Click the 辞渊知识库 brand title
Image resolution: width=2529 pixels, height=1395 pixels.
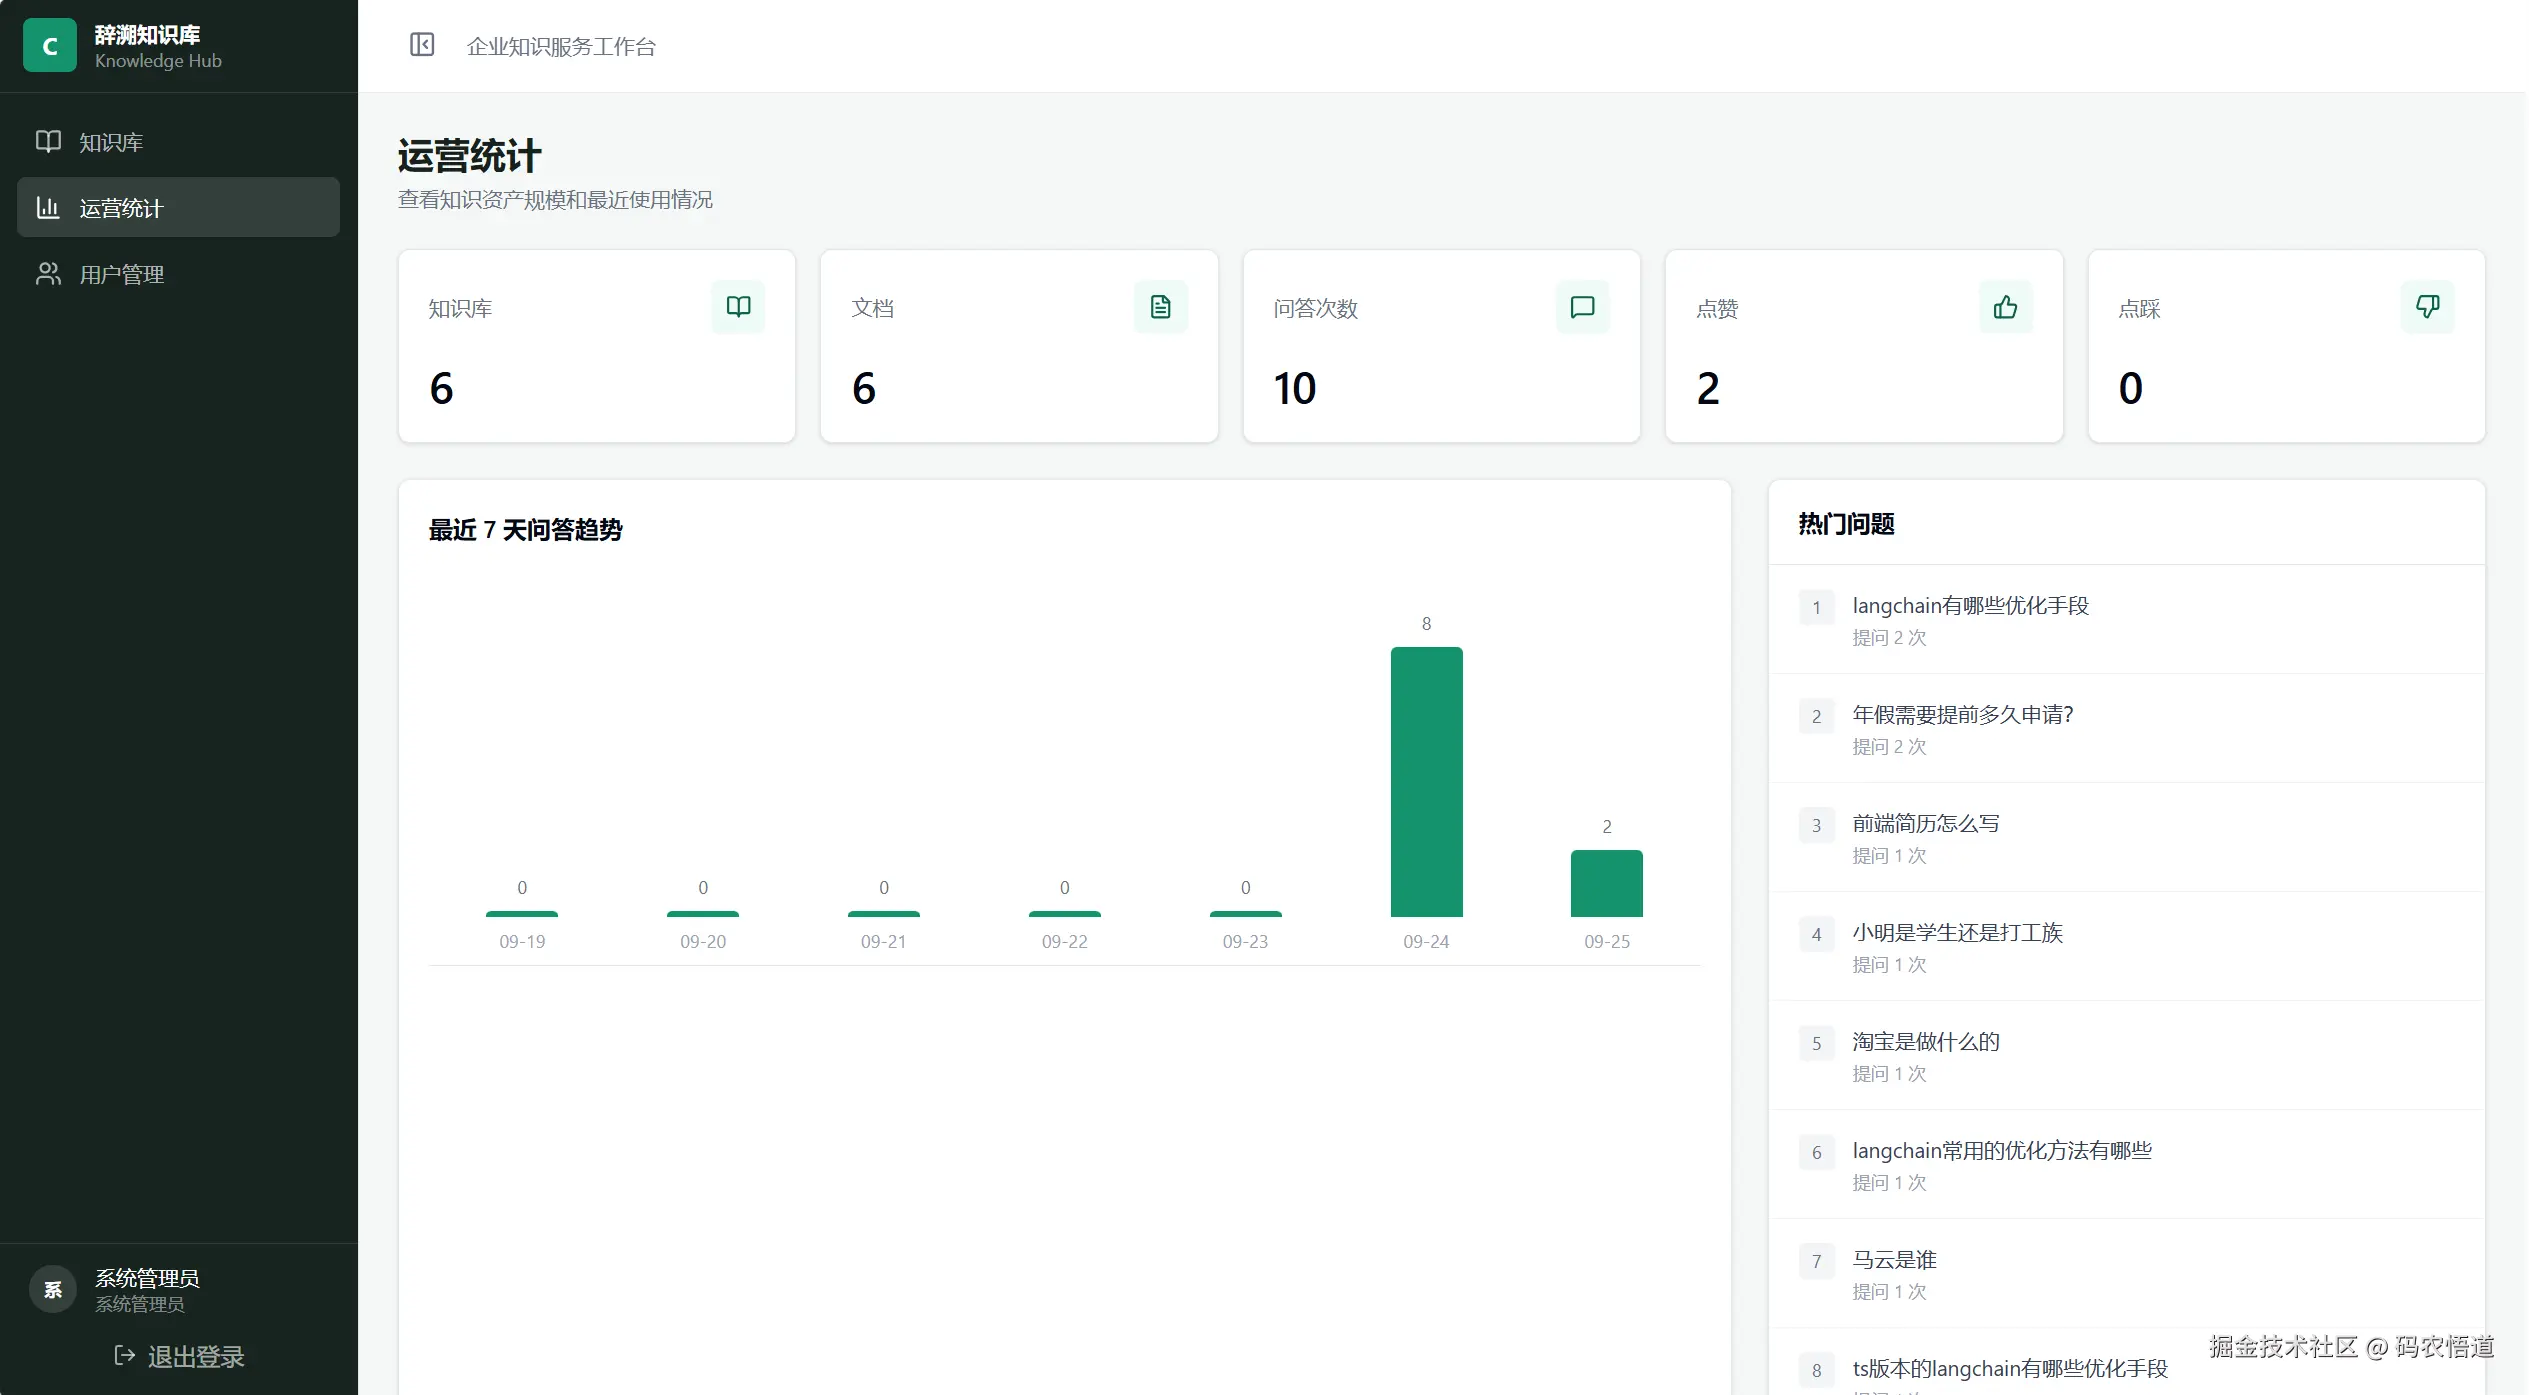[x=147, y=34]
